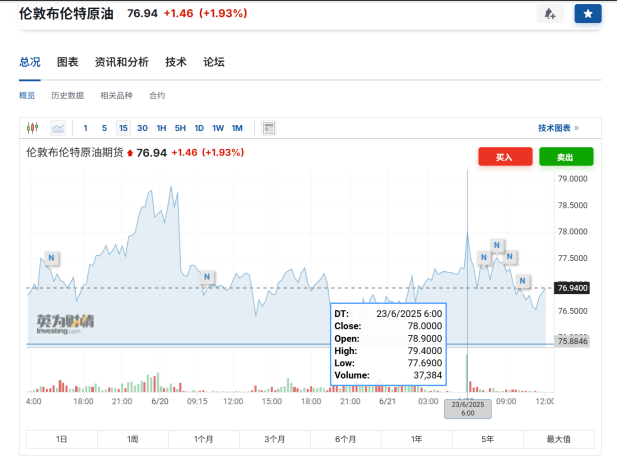Open the 合约 sub-tab
Viewport: 617px width, 457px height.
pyautogui.click(x=157, y=95)
